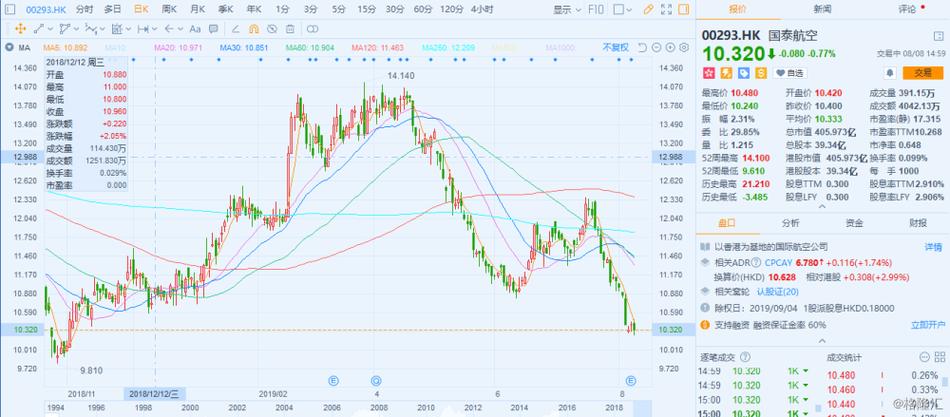Viewport: 950px width, 417px height.
Task: Toggle the 自选 watchlist heart button
Action: pyautogui.click(x=789, y=73)
